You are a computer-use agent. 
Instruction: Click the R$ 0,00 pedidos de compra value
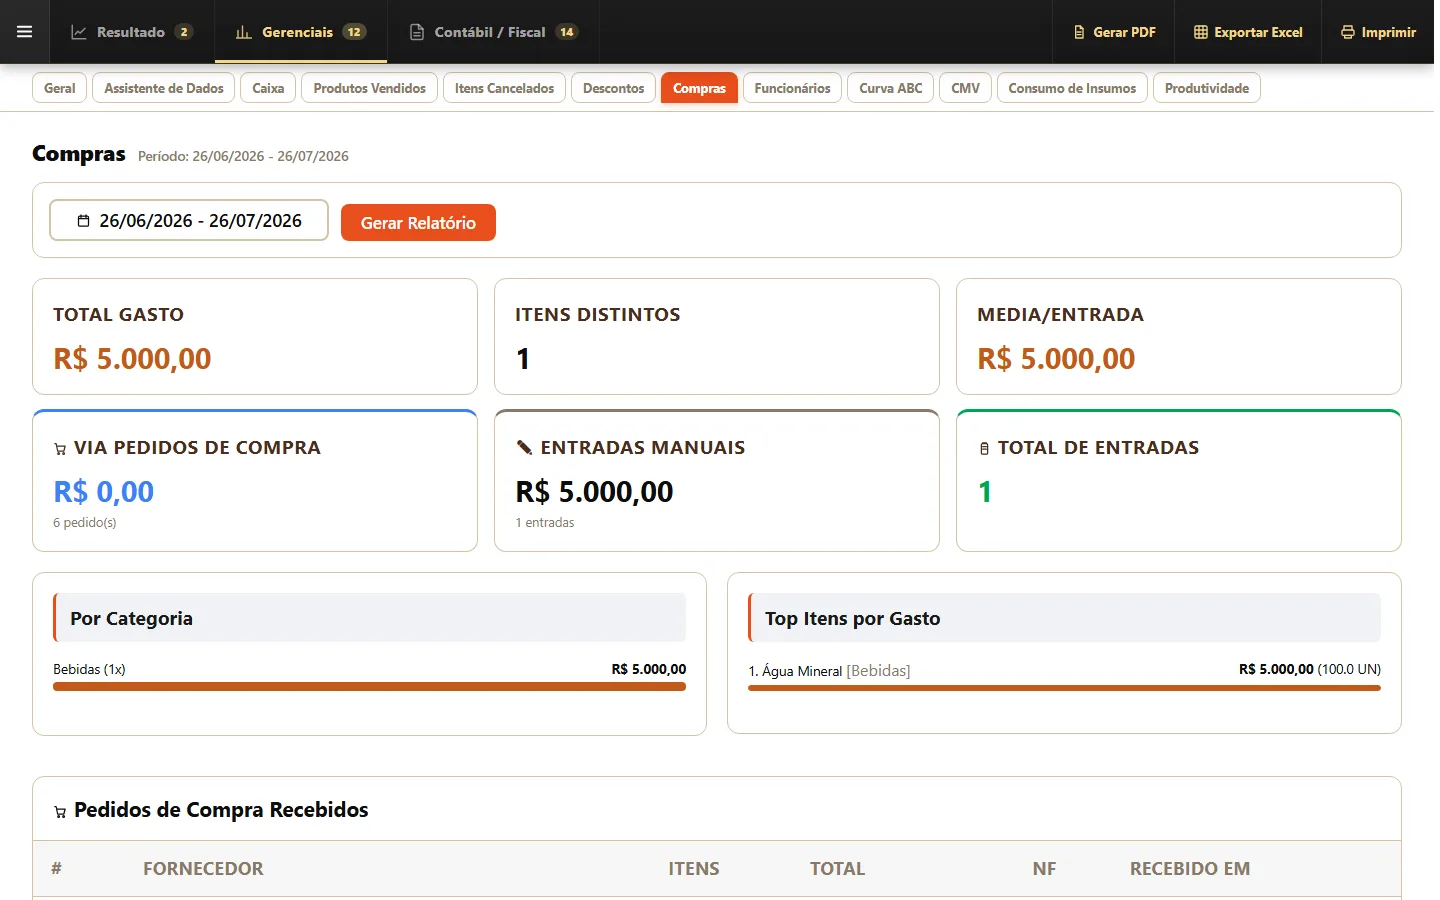pyautogui.click(x=104, y=491)
